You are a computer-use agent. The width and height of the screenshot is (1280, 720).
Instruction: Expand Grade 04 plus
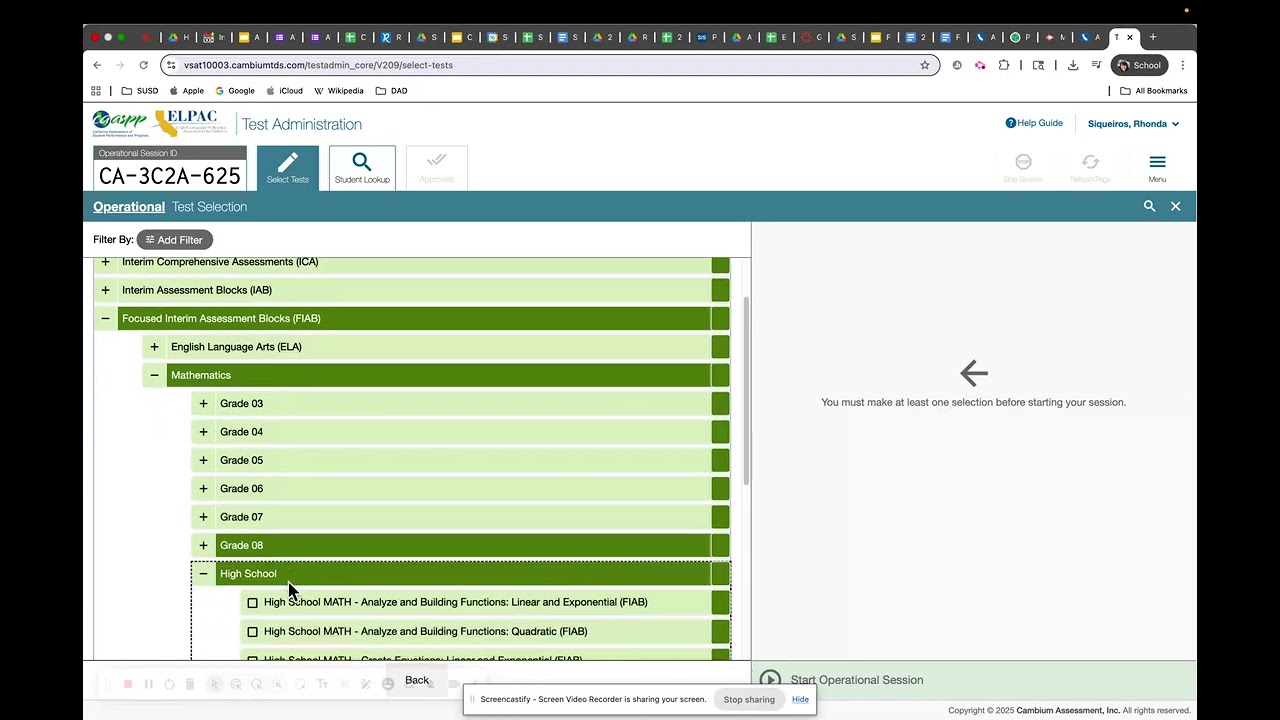203,432
